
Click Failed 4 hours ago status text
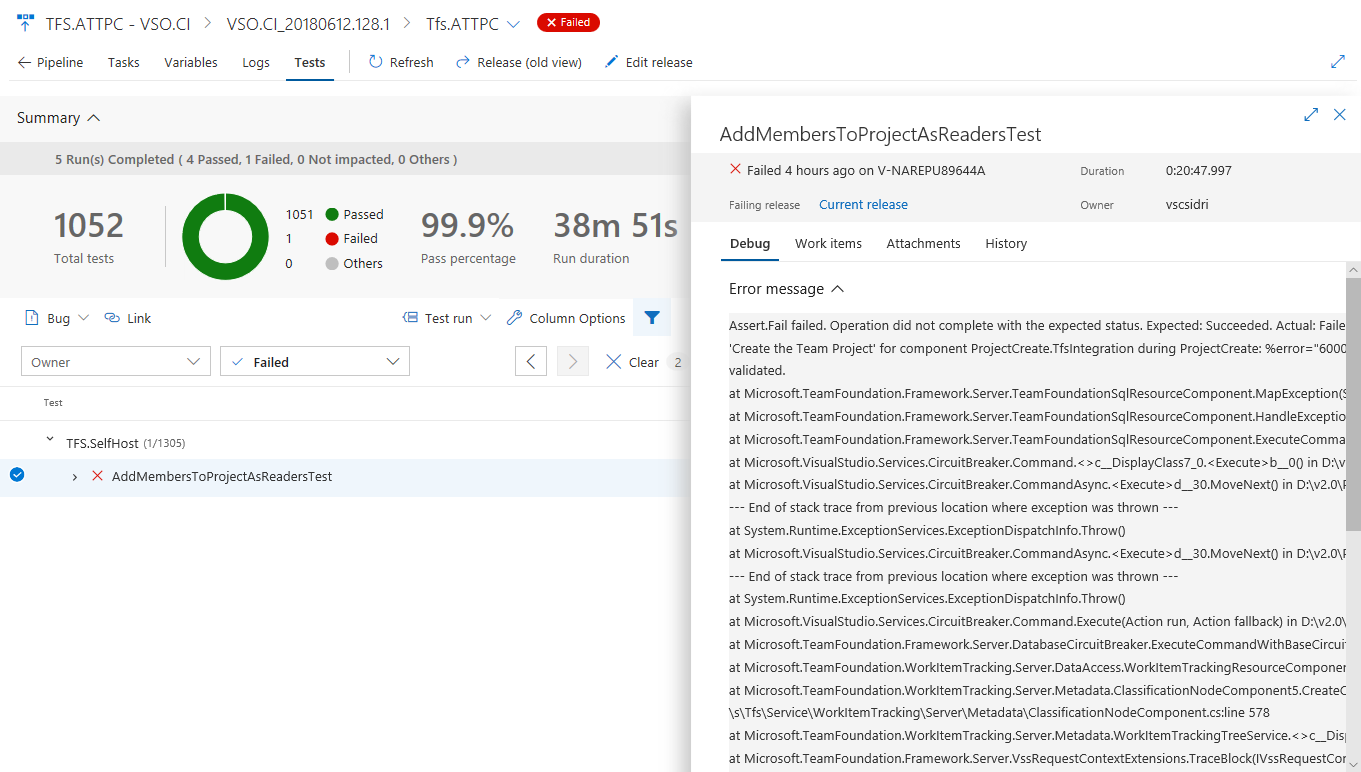click(866, 171)
